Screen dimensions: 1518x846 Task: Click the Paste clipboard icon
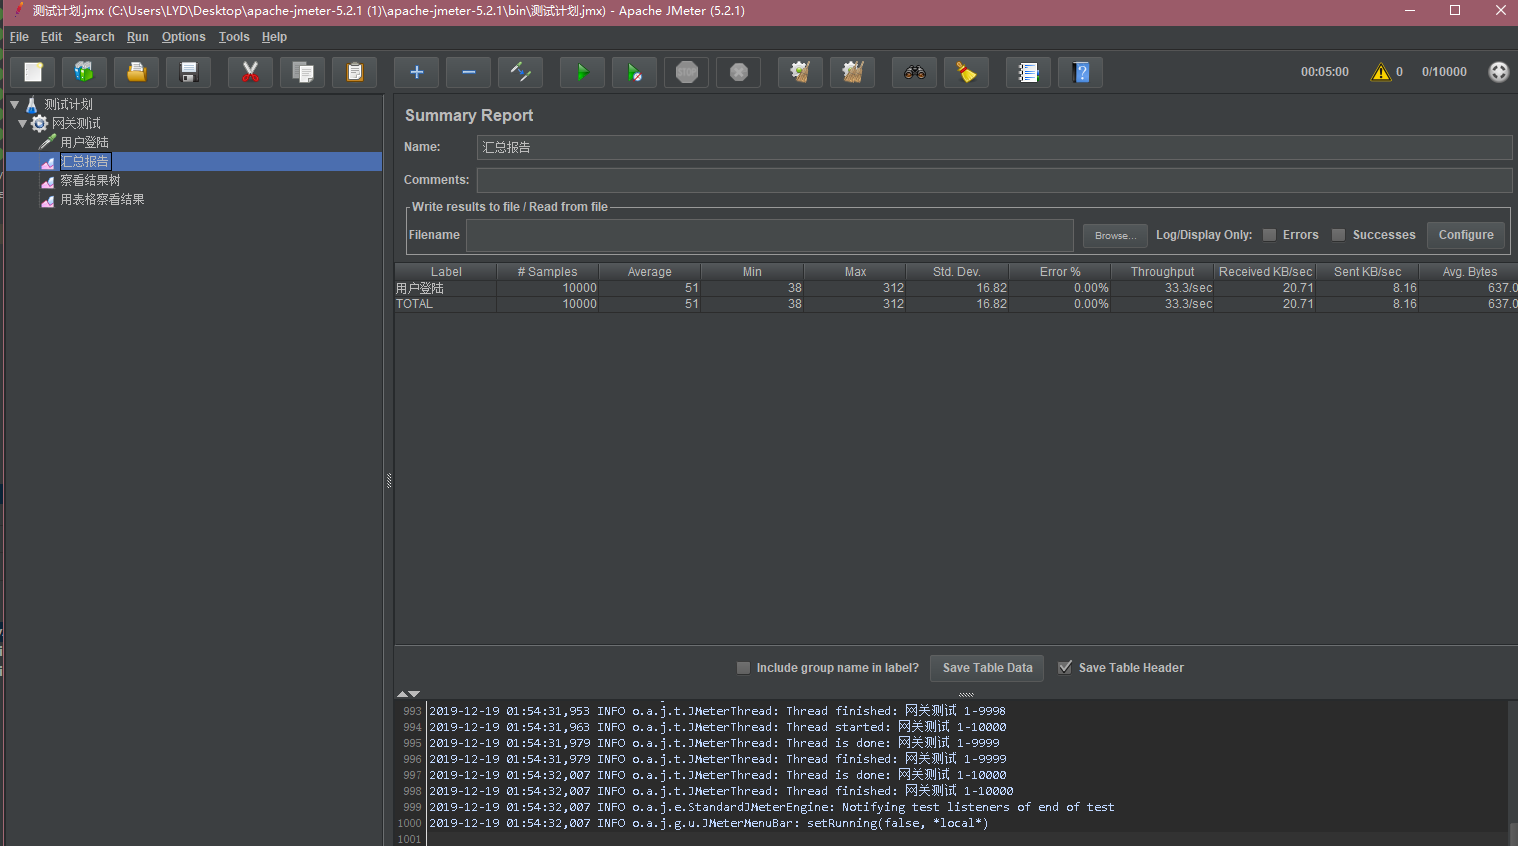[x=355, y=72]
